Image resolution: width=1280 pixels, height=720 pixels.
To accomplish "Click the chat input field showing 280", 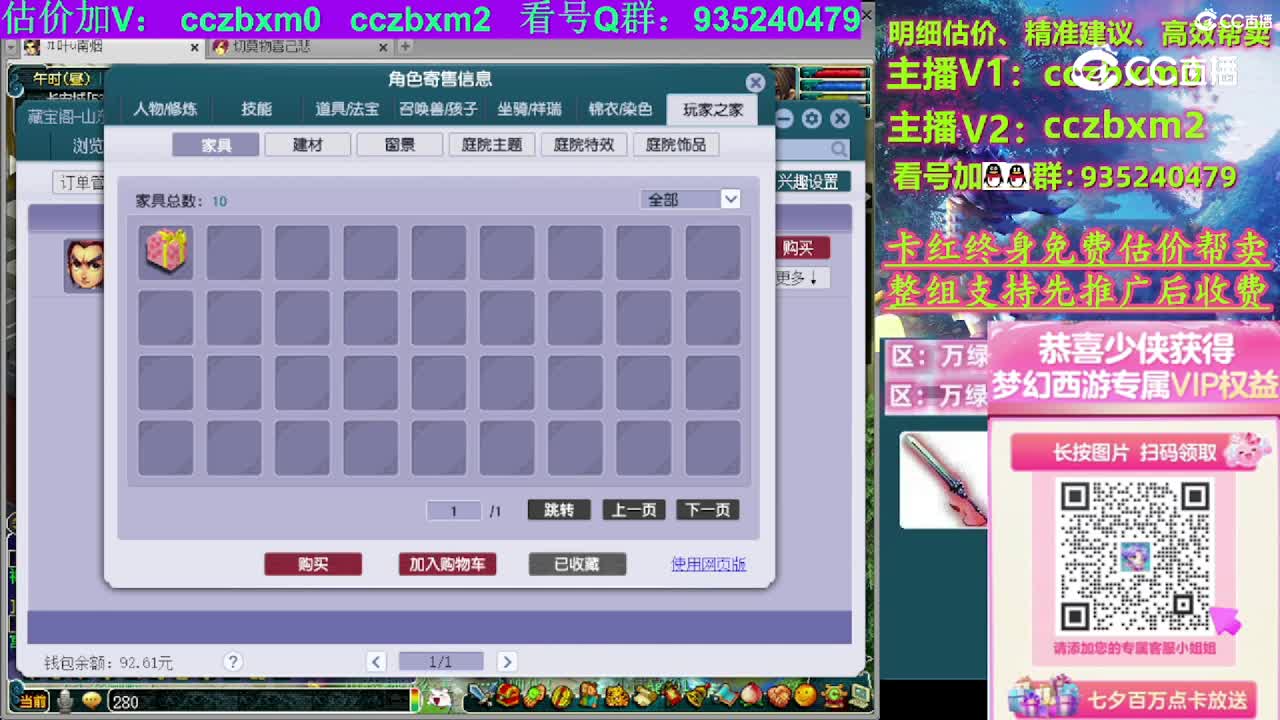I will (260, 702).
